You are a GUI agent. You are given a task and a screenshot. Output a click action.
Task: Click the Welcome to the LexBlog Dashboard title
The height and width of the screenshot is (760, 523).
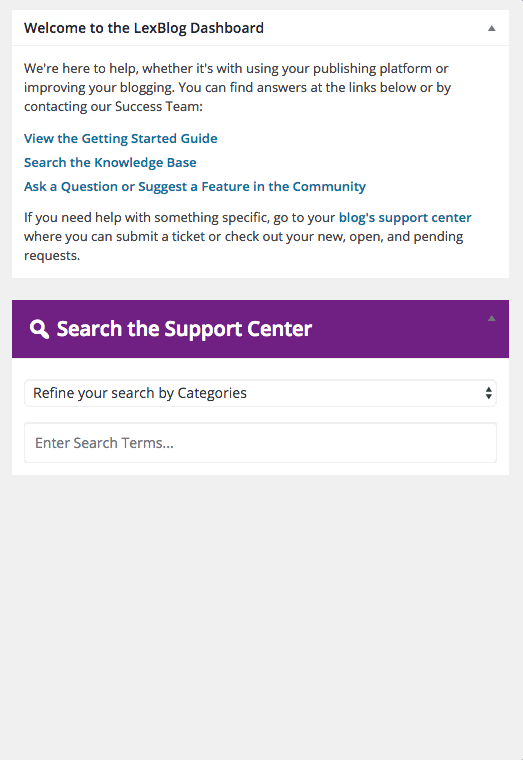point(144,28)
